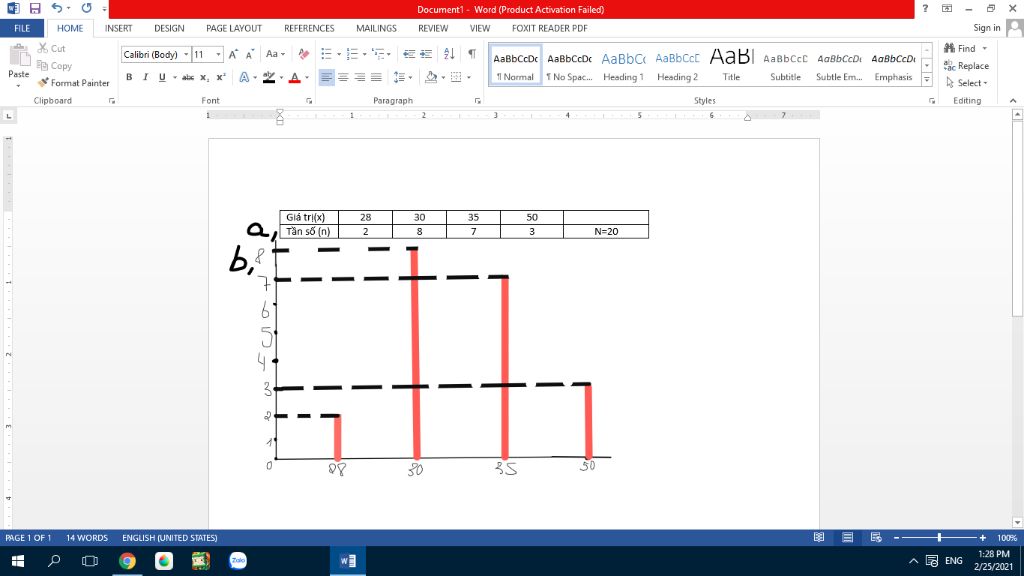The width and height of the screenshot is (1024, 576).
Task: Open Line and Paragraph Spacing menu
Action: pos(402,77)
